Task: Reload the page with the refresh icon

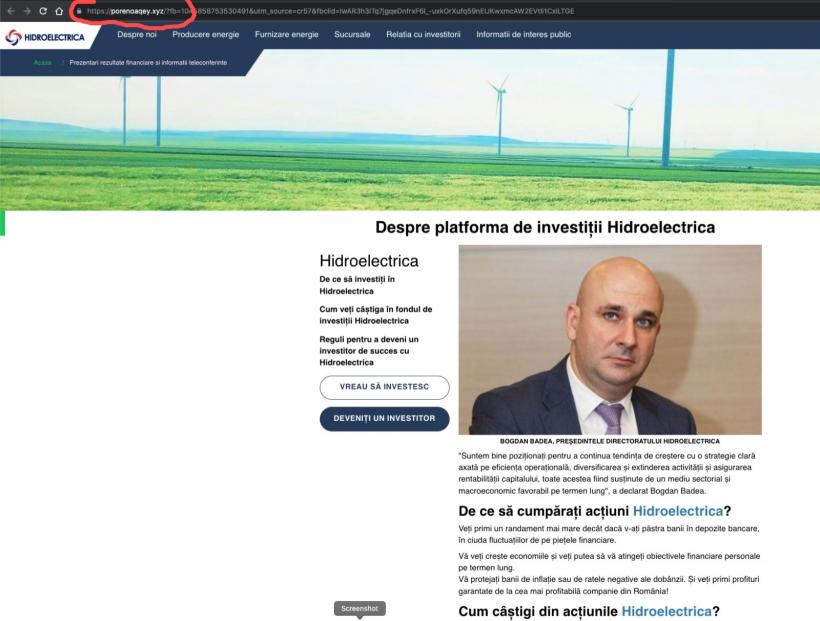Action: [45, 12]
